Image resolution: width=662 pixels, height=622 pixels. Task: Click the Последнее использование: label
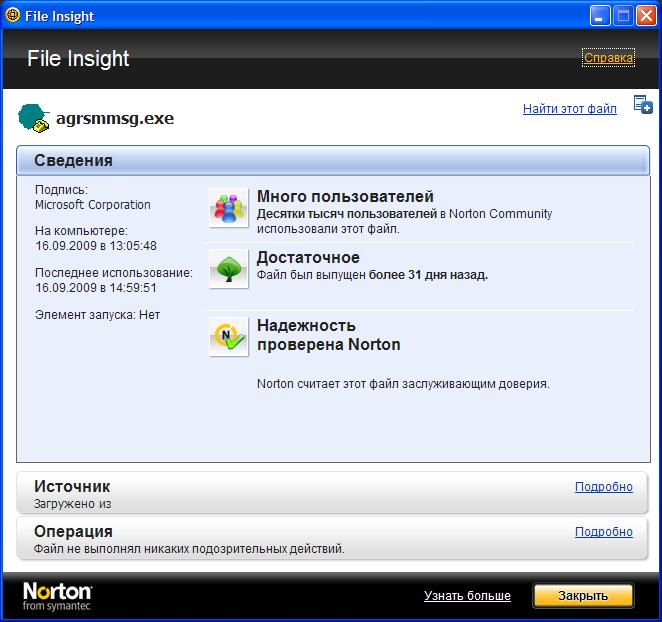coord(114,273)
